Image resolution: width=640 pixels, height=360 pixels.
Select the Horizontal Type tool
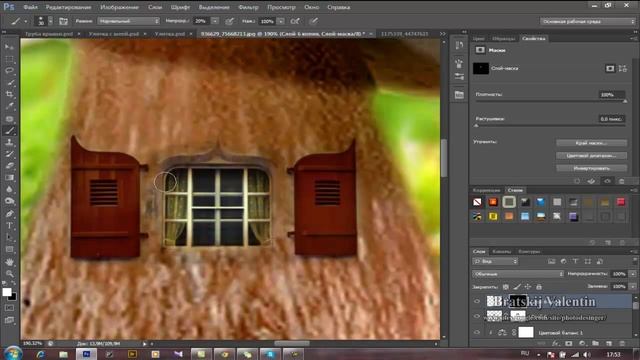click(x=9, y=225)
